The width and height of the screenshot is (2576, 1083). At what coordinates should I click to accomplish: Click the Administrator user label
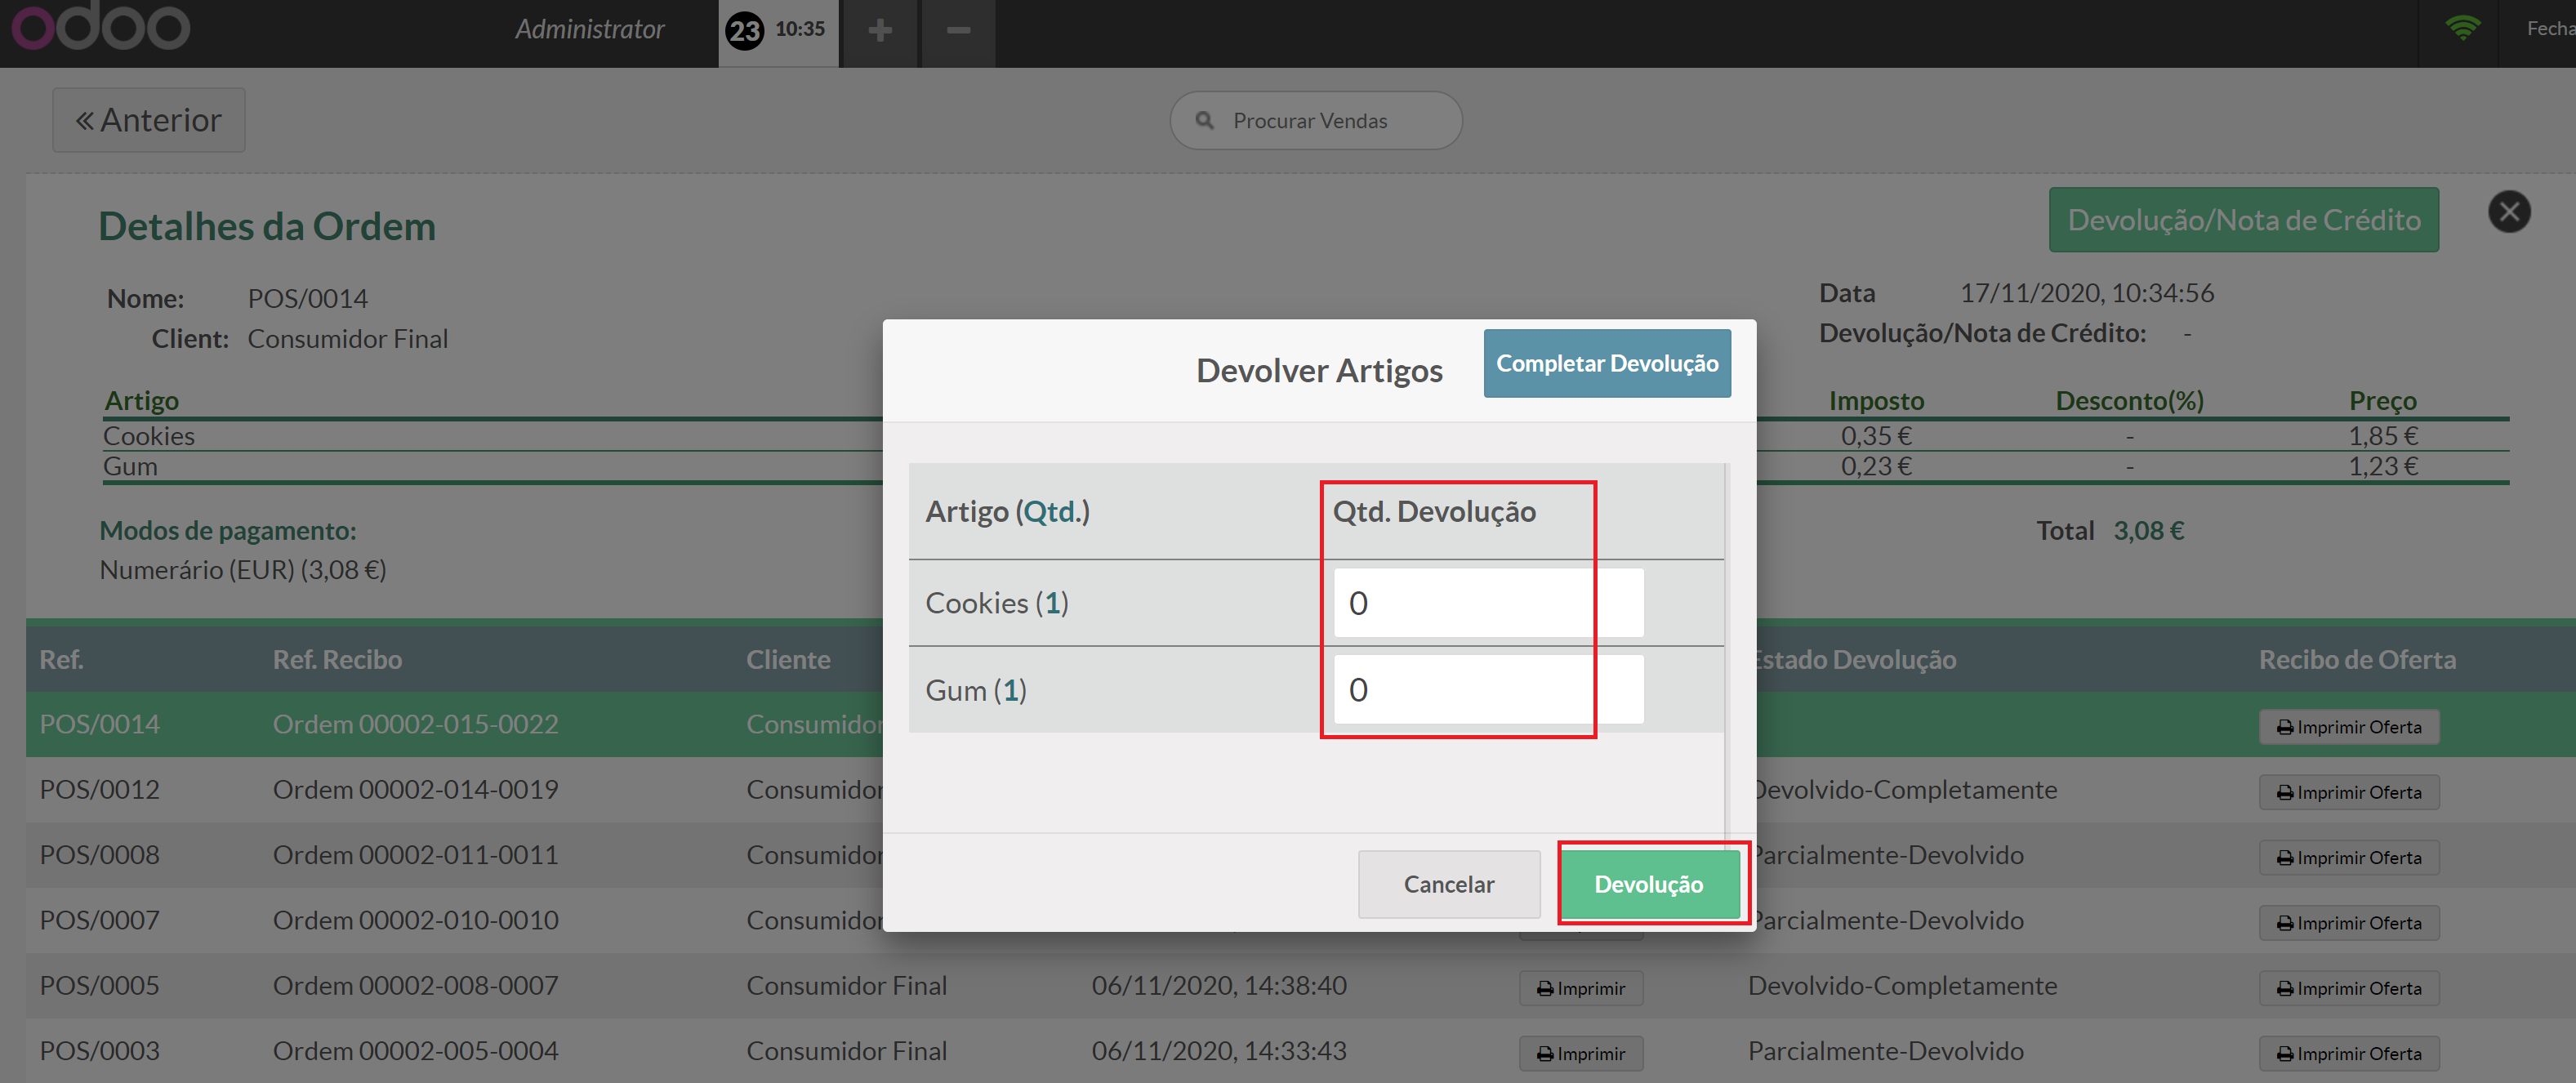(589, 30)
